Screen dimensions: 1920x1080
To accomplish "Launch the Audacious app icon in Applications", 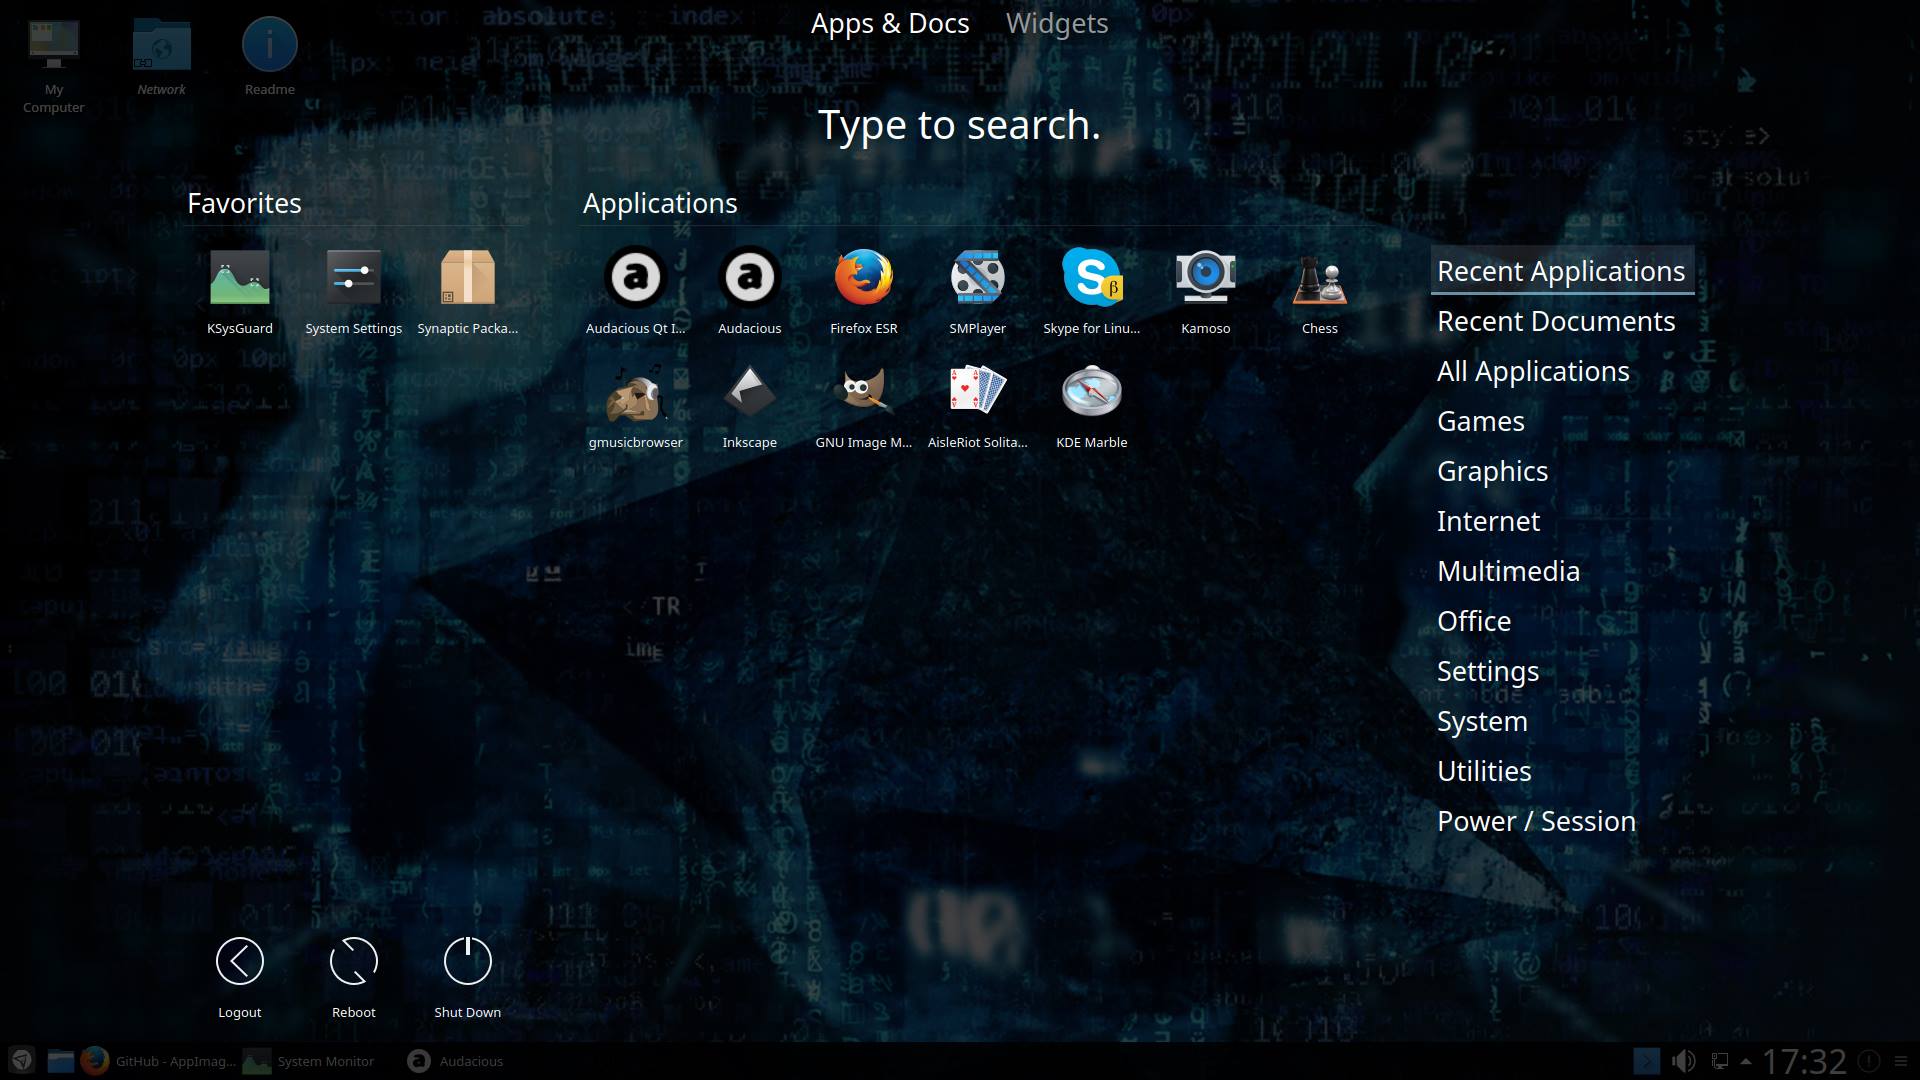I will pyautogui.click(x=750, y=292).
